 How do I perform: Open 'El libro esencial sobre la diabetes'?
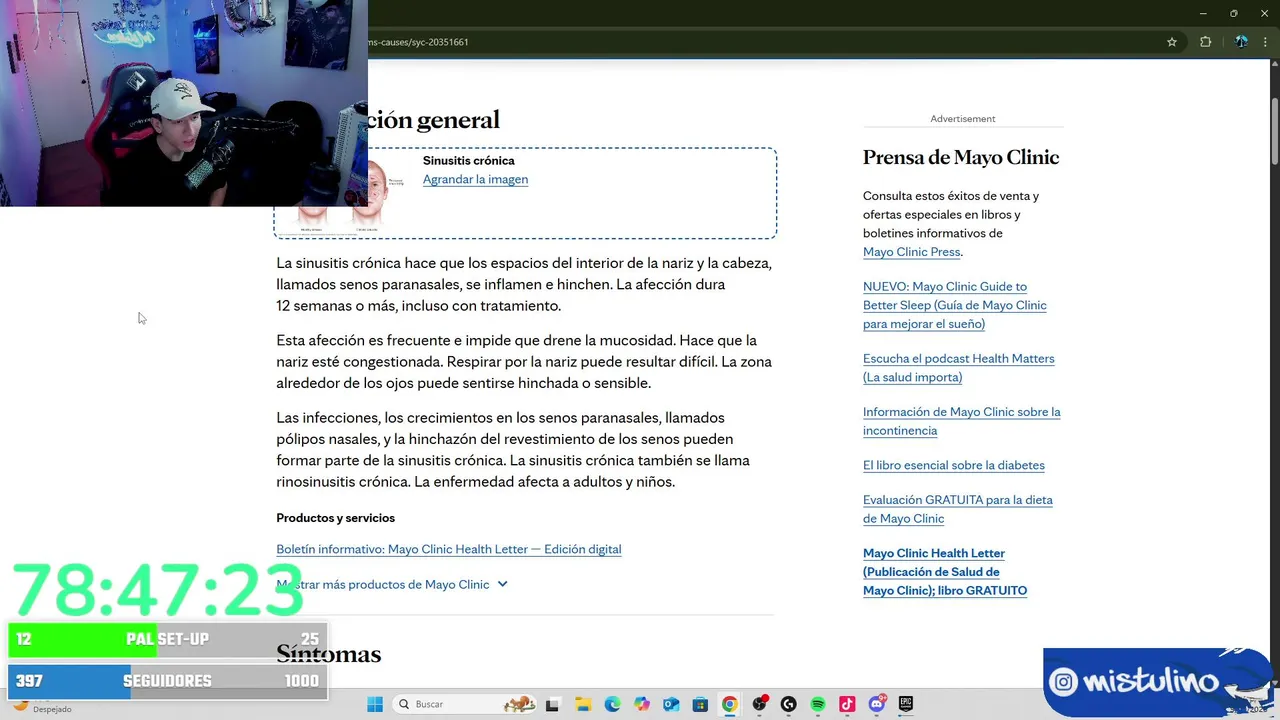(953, 465)
